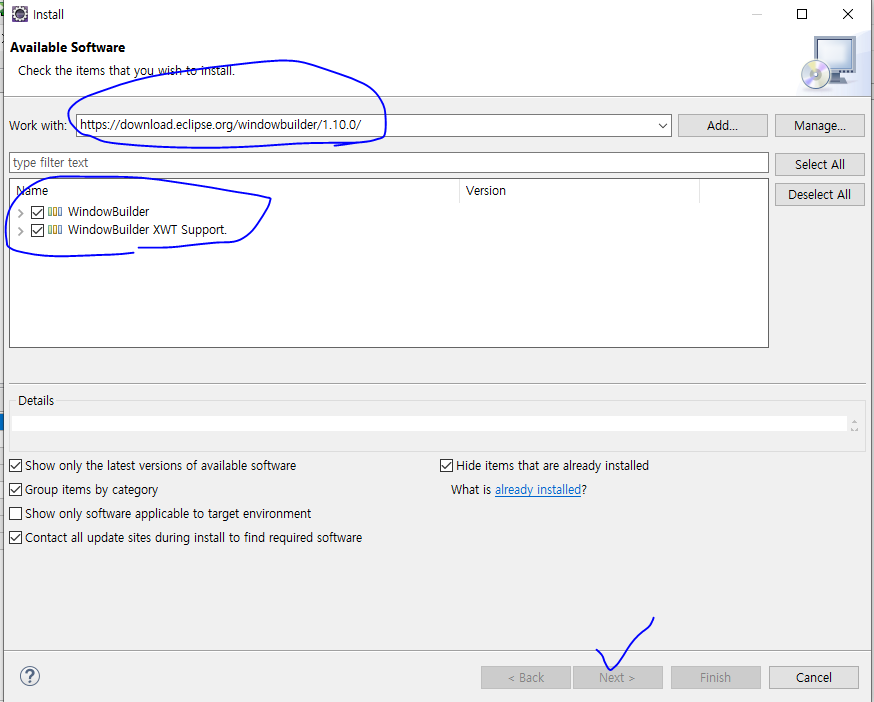Click the WindowBuilder XWT Support category icon

click(55, 230)
